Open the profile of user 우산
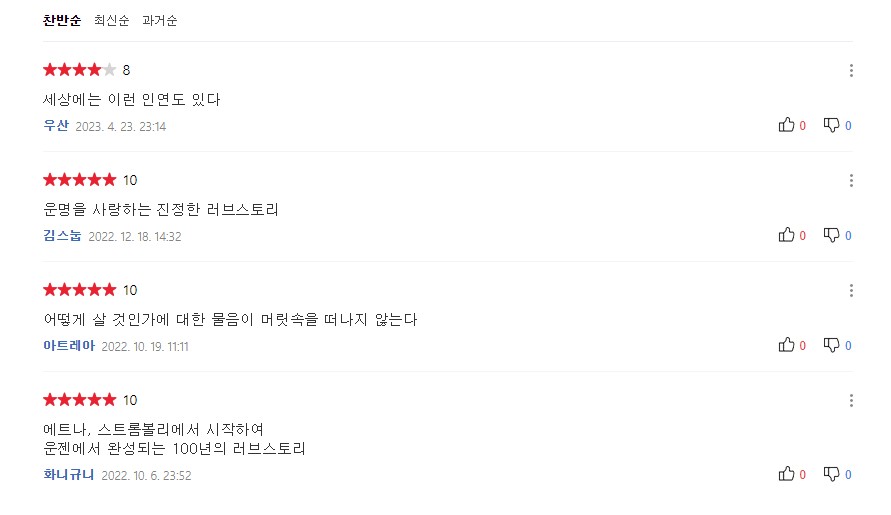The height and width of the screenshot is (515, 891). (x=56, y=126)
